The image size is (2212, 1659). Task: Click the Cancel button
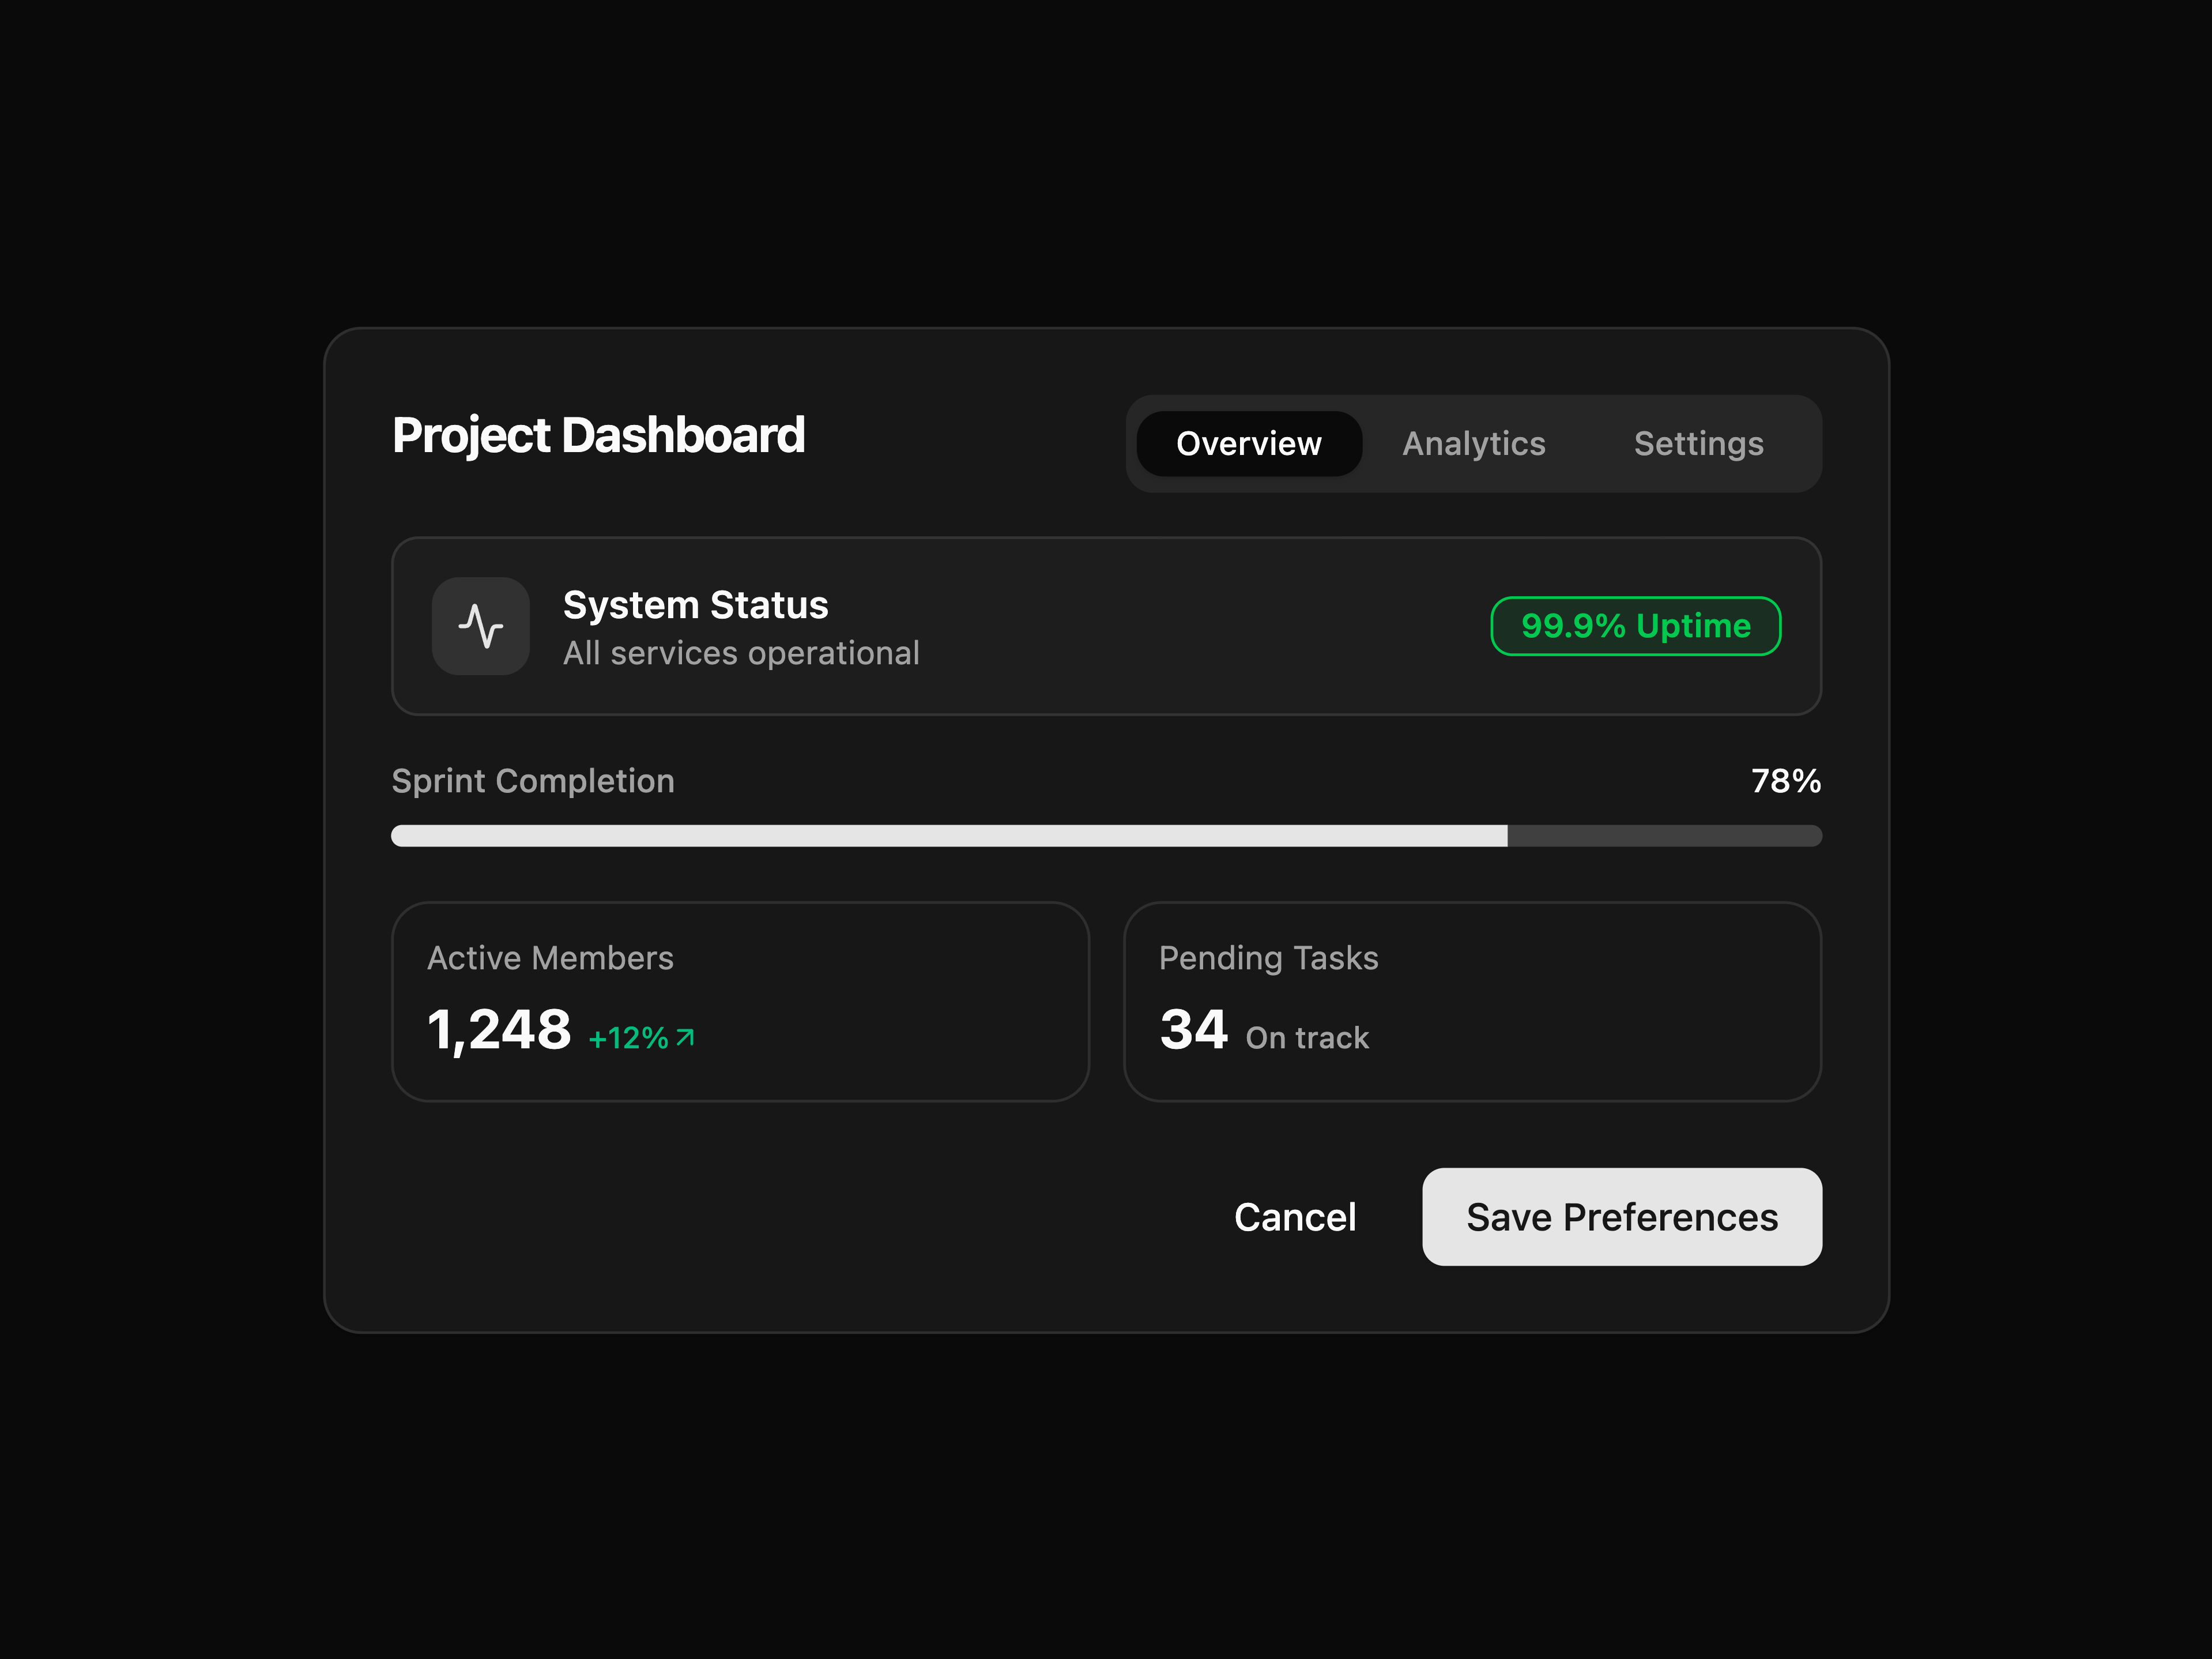[x=1295, y=1217]
